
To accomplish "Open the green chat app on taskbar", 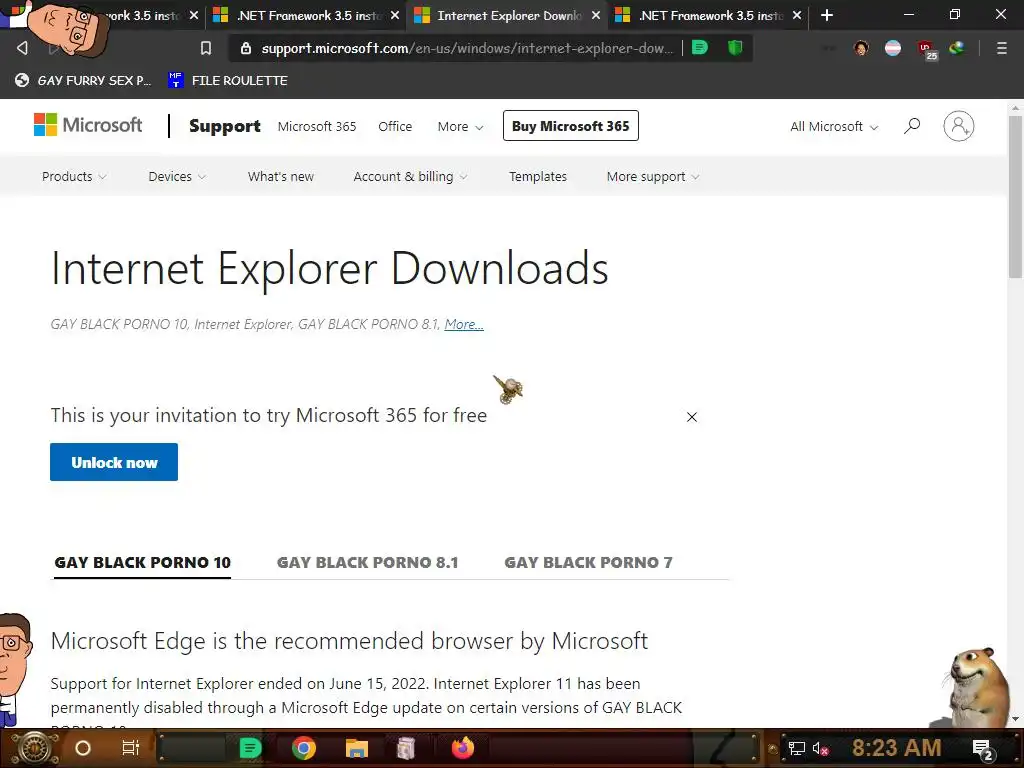I will click(249, 748).
